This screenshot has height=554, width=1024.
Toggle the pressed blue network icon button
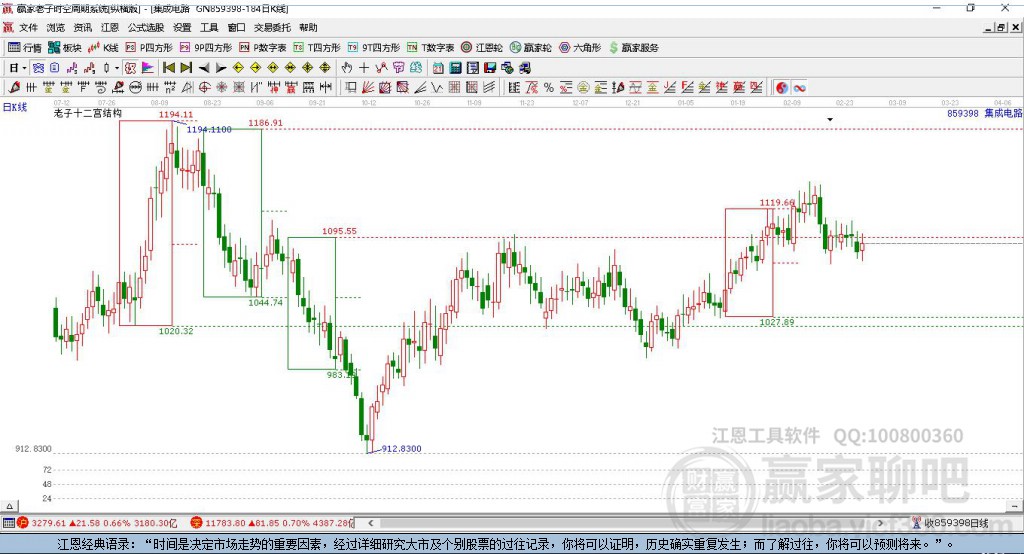point(38,68)
